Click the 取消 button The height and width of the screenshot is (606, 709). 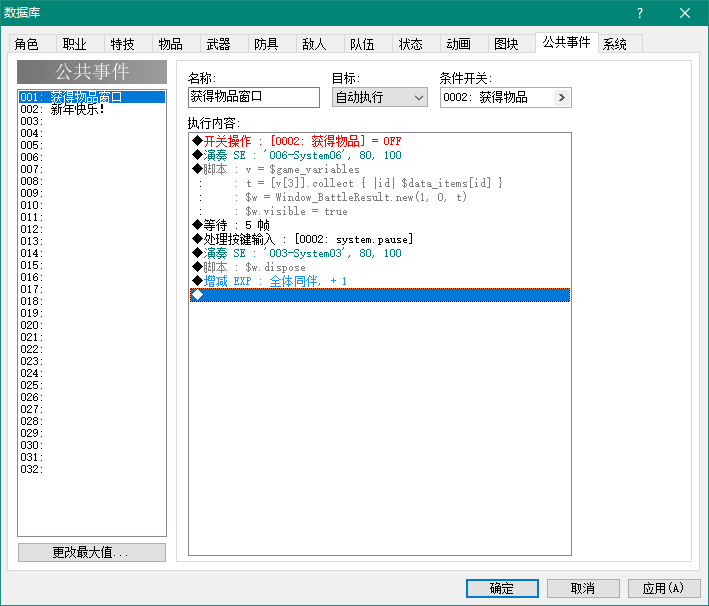point(583,588)
